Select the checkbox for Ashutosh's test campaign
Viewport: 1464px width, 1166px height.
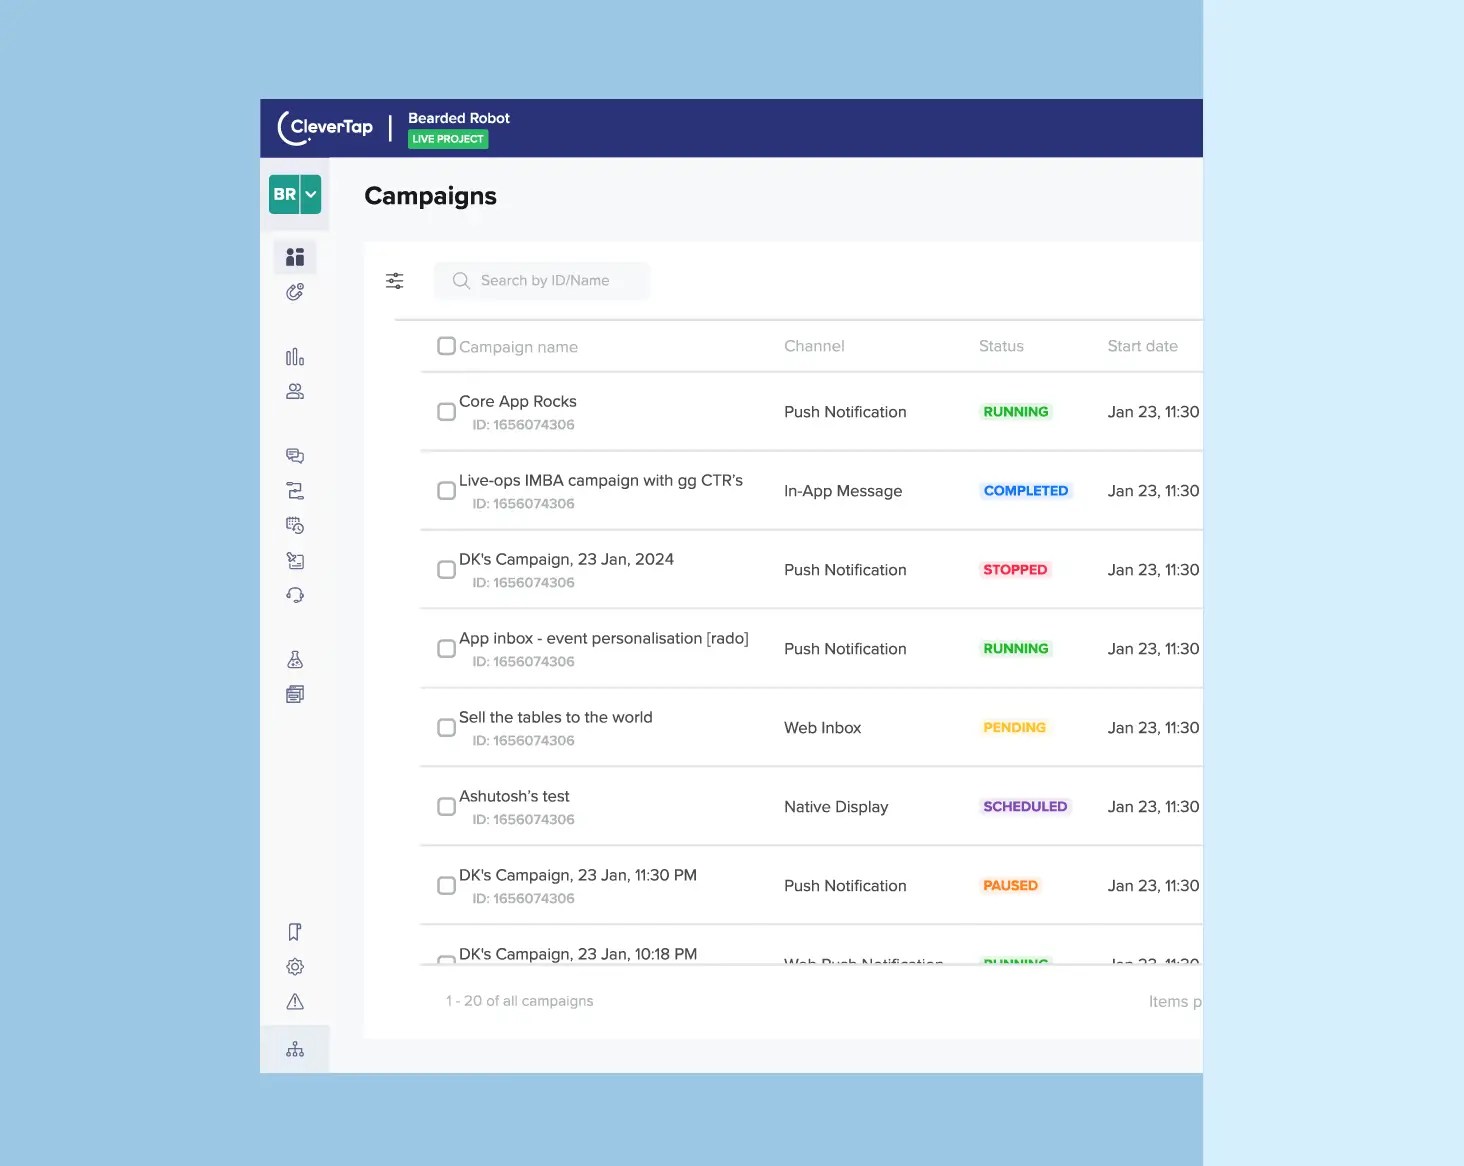tap(446, 806)
